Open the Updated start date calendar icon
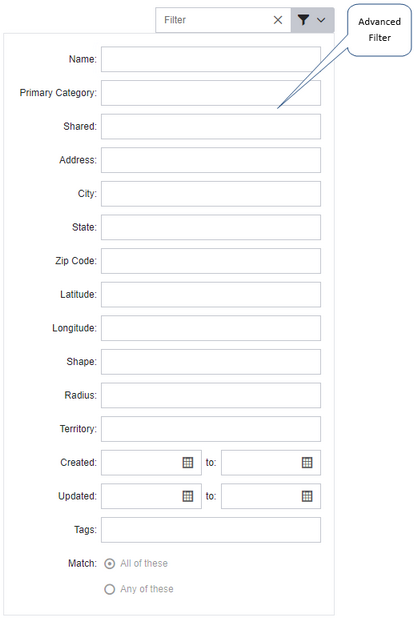This screenshot has height=618, width=414. click(188, 496)
